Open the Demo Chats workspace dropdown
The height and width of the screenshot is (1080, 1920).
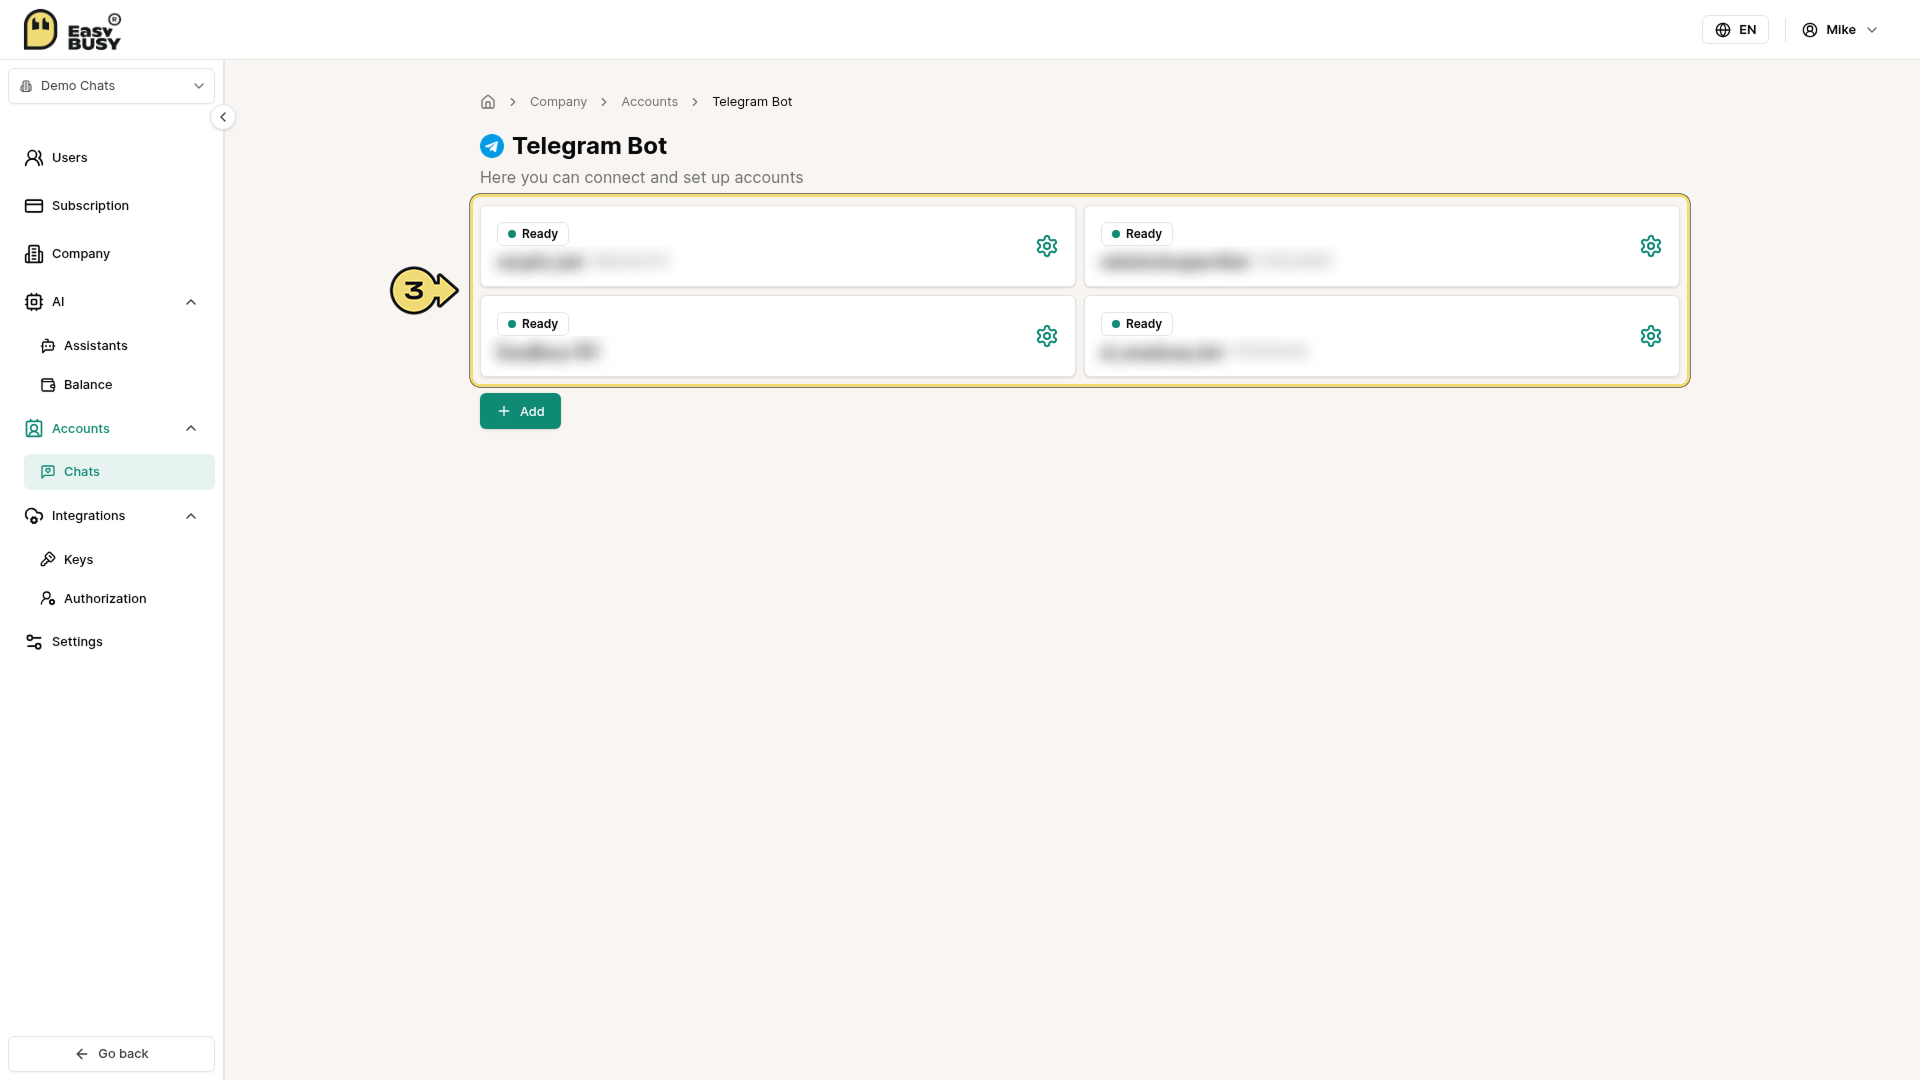pos(112,86)
